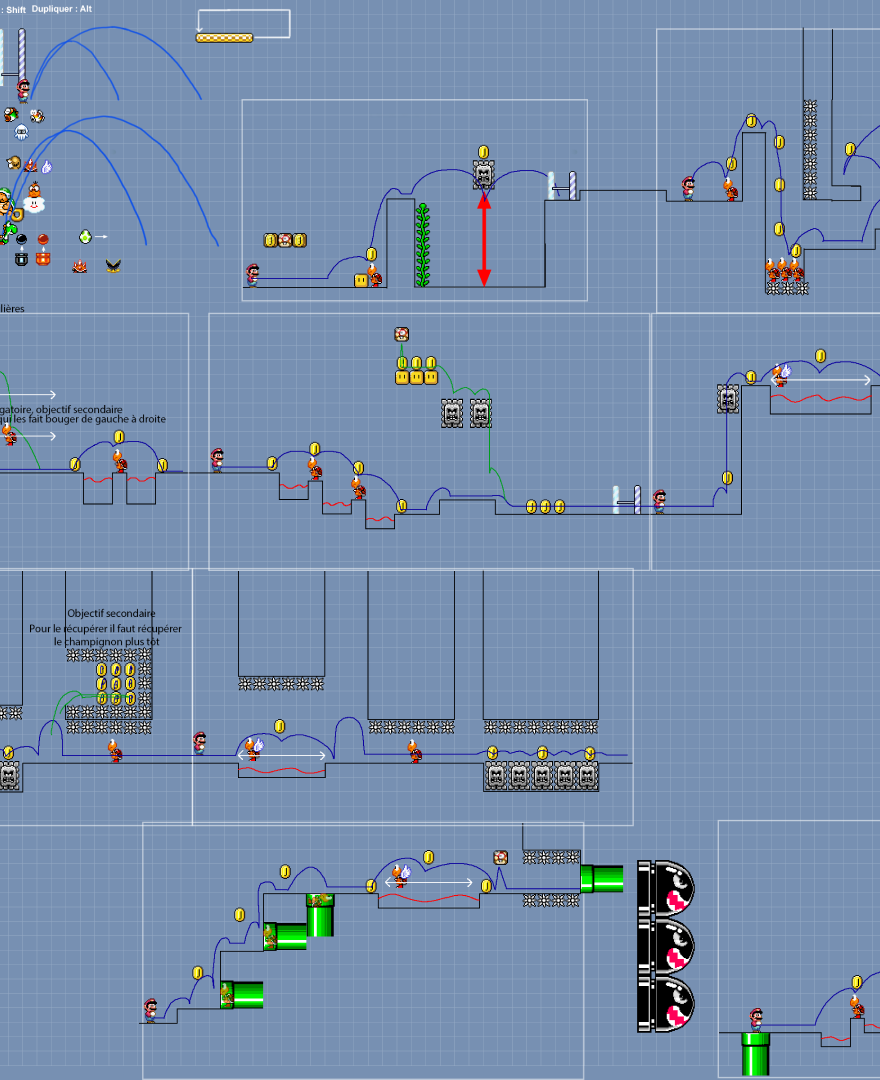Click the 'le champignon plus tôt' line

click(x=107, y=641)
